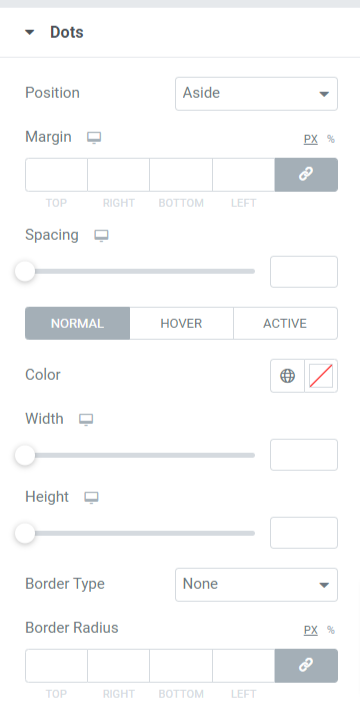This screenshot has width=360, height=716.
Task: Switch to the Active tab
Action: (285, 323)
